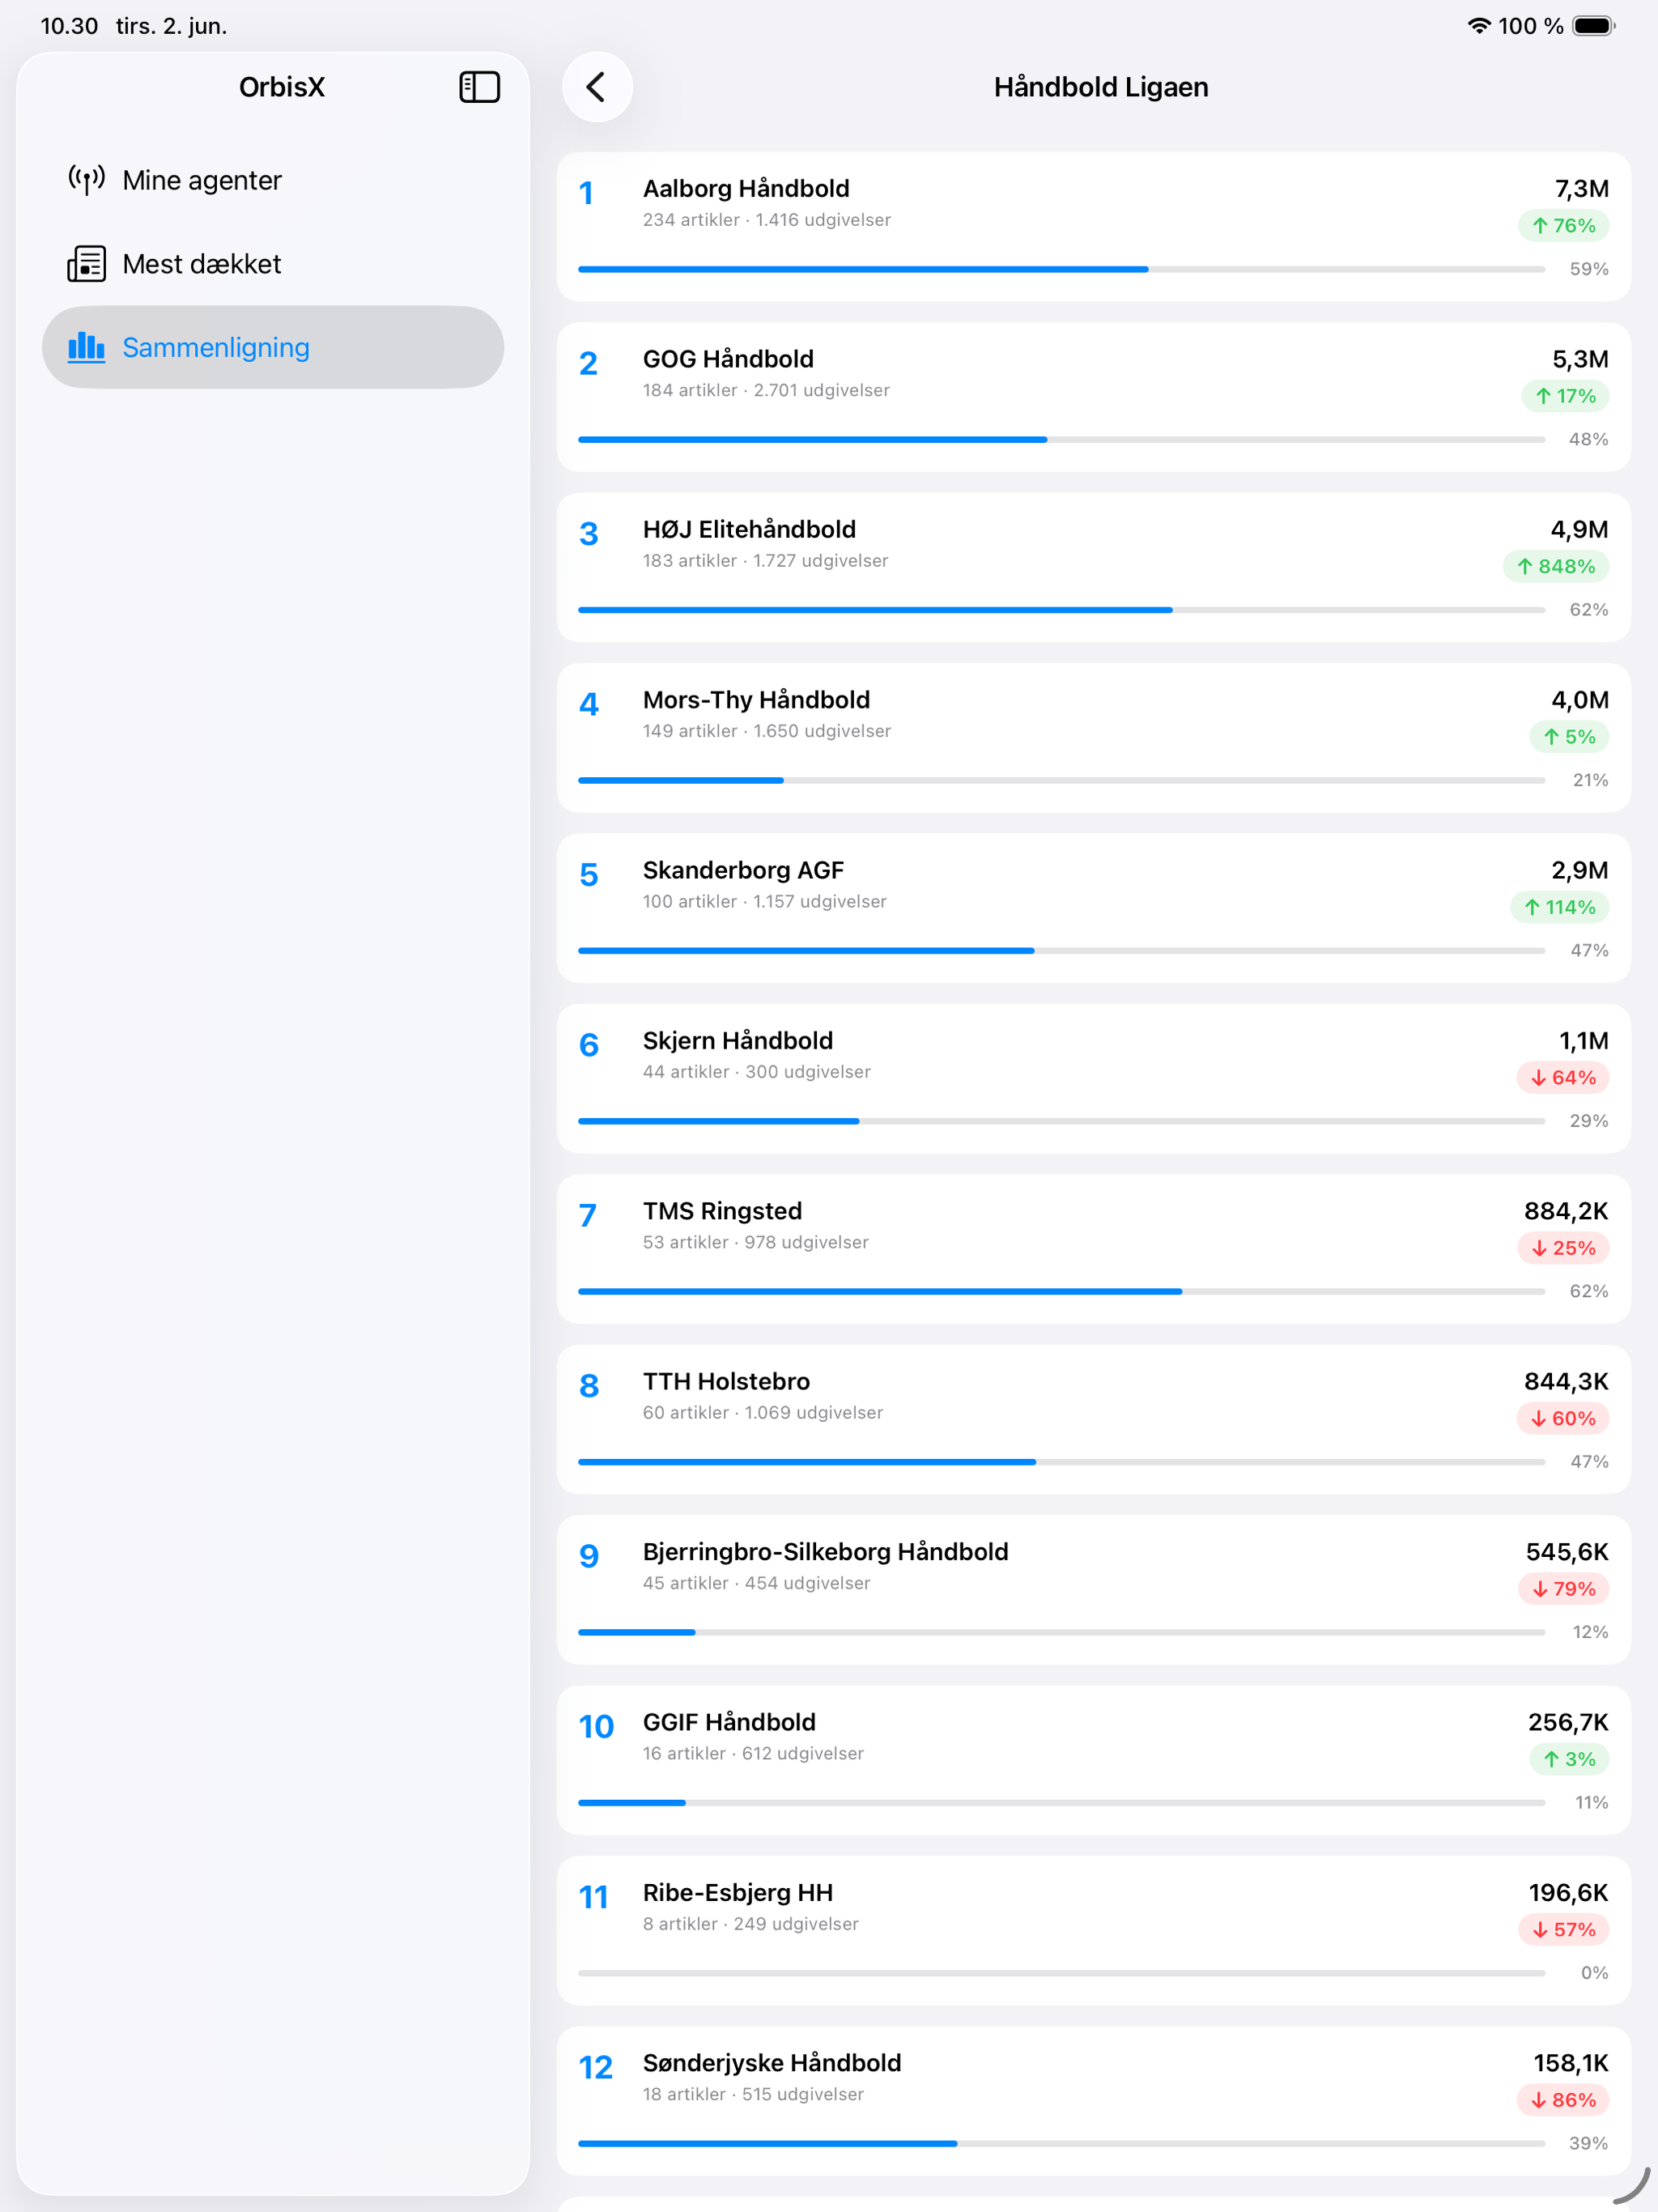Click the 7,3M reach value
This screenshot has width=1658, height=2212.
[1582, 189]
